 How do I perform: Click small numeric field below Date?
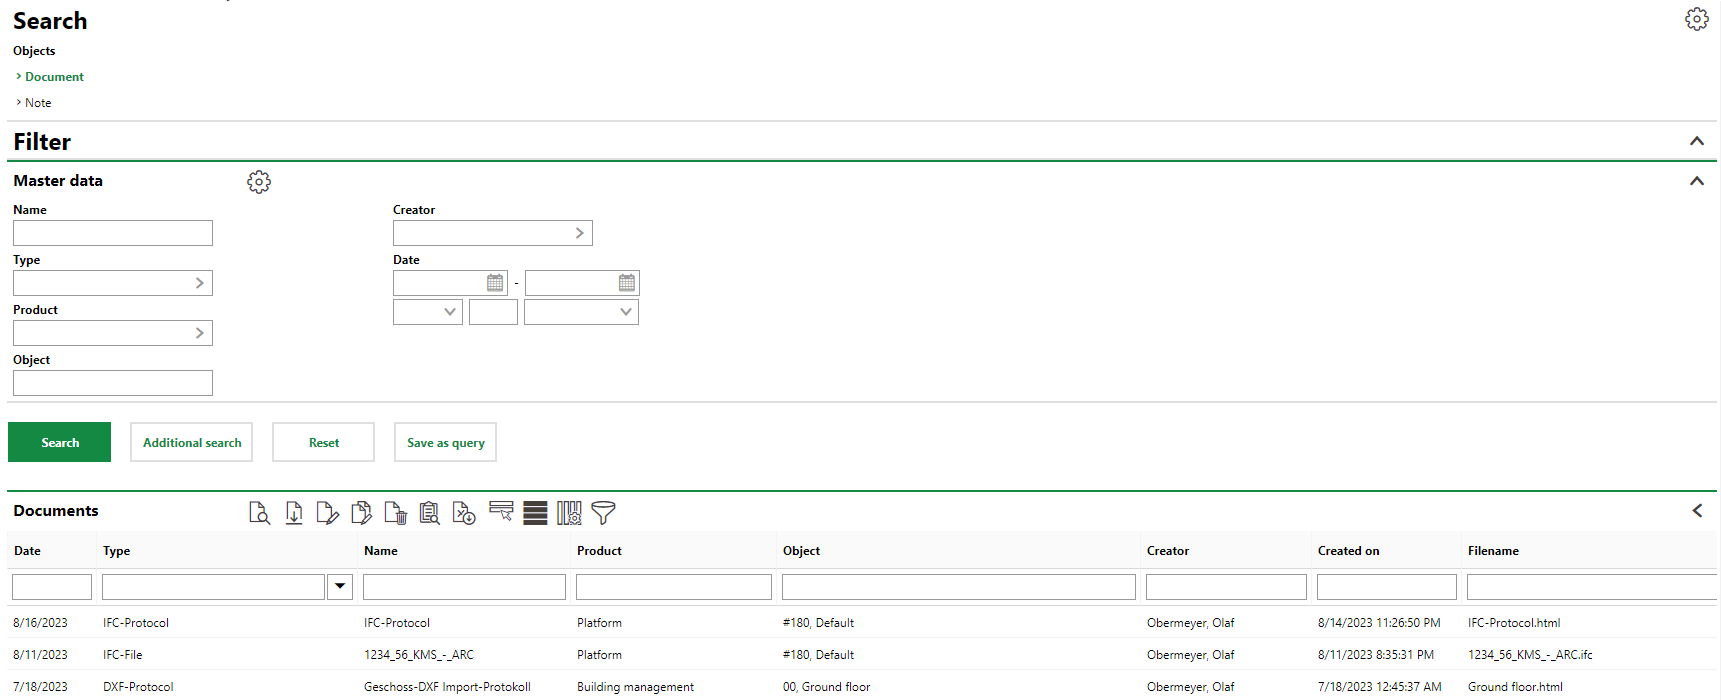pyautogui.click(x=493, y=312)
